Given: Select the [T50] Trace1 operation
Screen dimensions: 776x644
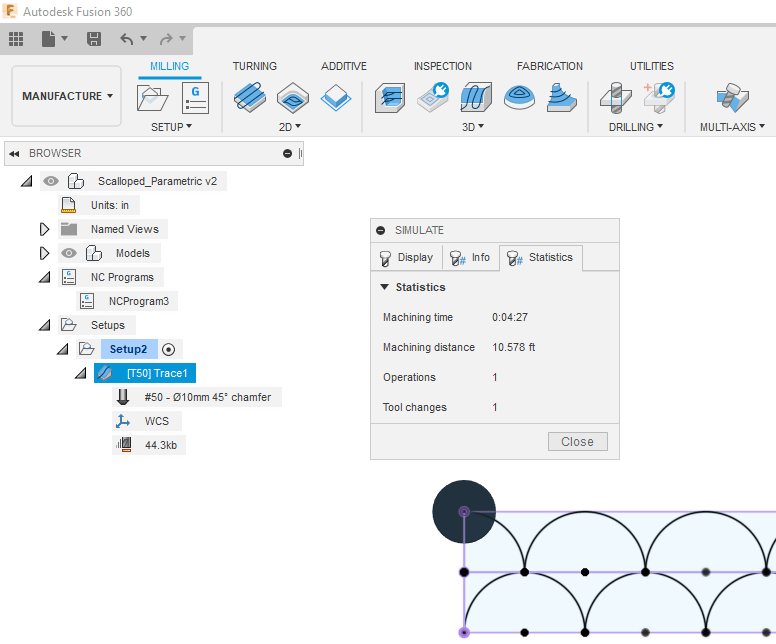Looking at the screenshot, I should 156,373.
